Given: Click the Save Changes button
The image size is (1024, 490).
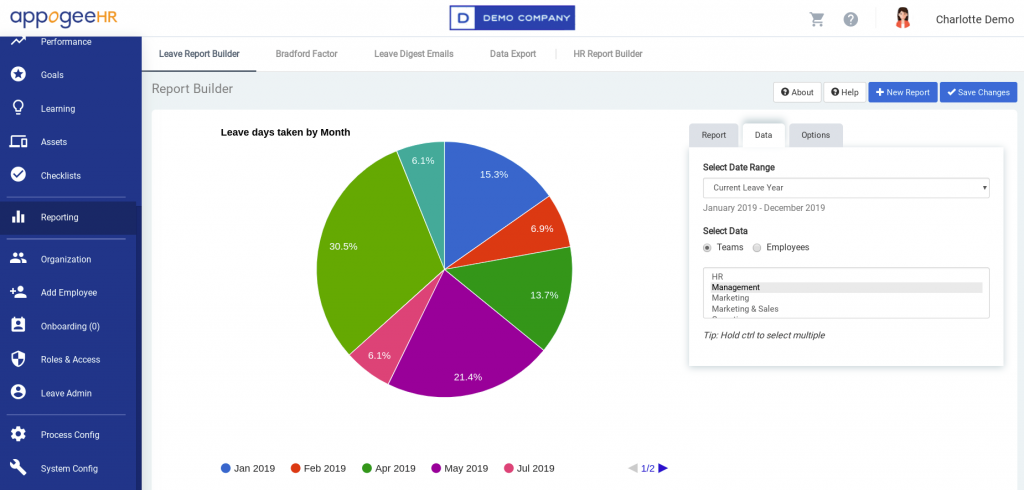Looking at the screenshot, I should pos(978,92).
